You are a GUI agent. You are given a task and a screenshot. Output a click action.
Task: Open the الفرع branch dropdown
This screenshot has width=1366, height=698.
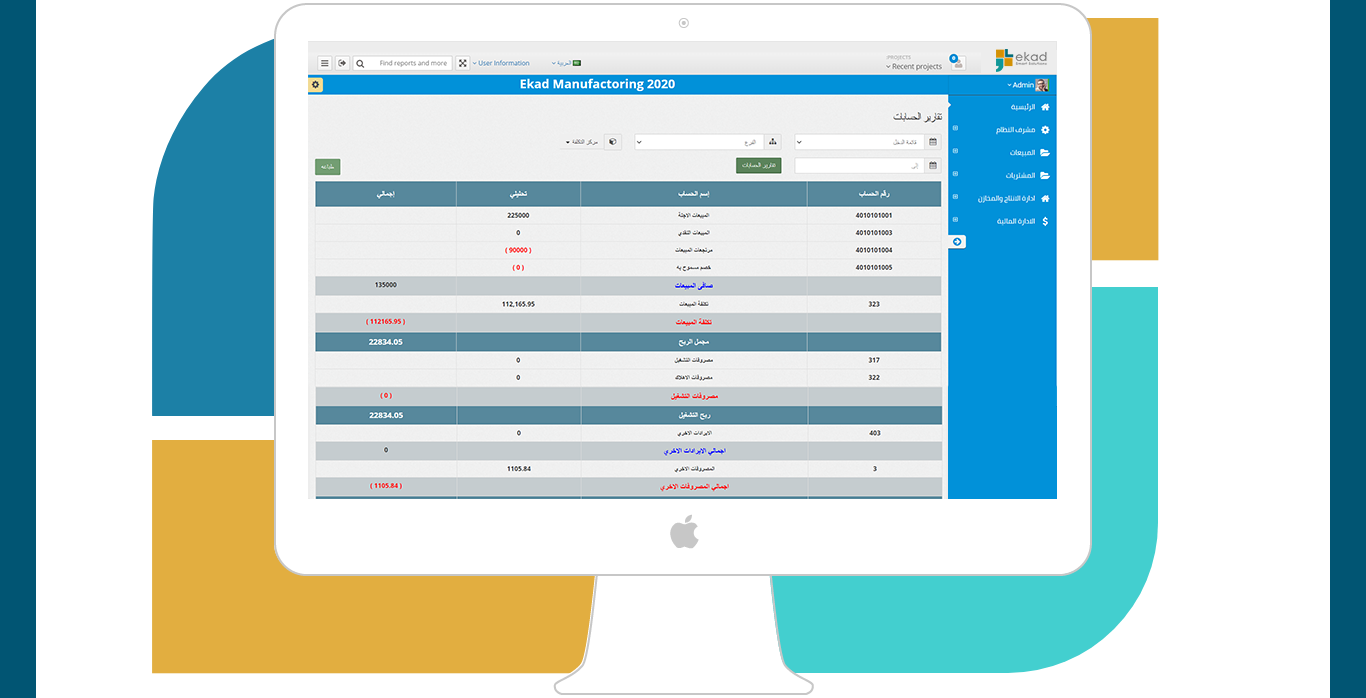[x=700, y=142]
